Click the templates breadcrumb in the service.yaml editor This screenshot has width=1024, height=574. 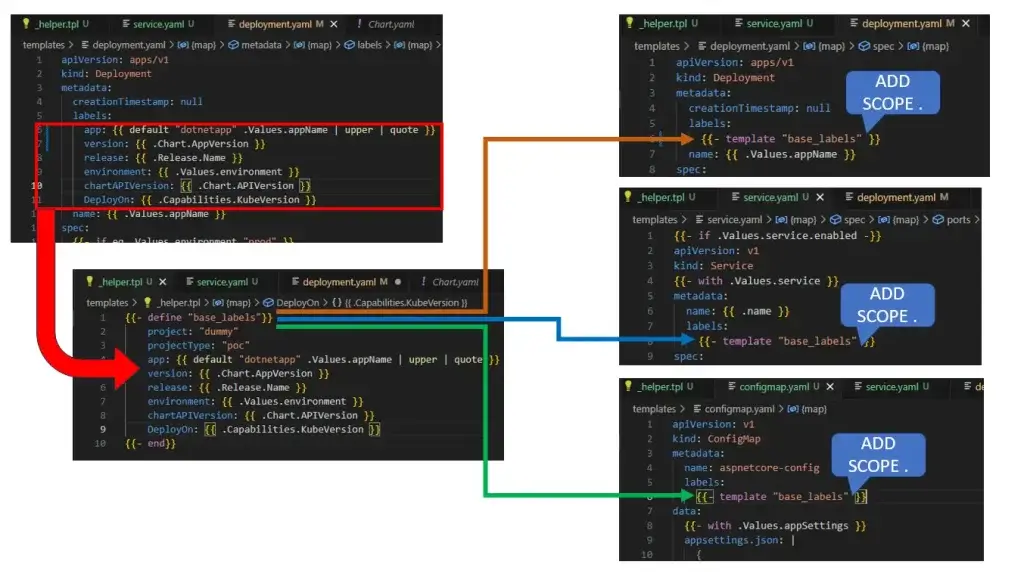coord(654,219)
